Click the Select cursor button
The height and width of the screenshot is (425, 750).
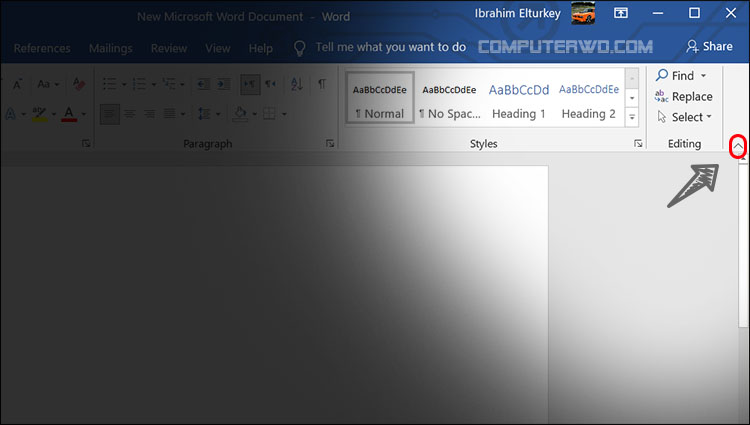pyautogui.click(x=680, y=117)
